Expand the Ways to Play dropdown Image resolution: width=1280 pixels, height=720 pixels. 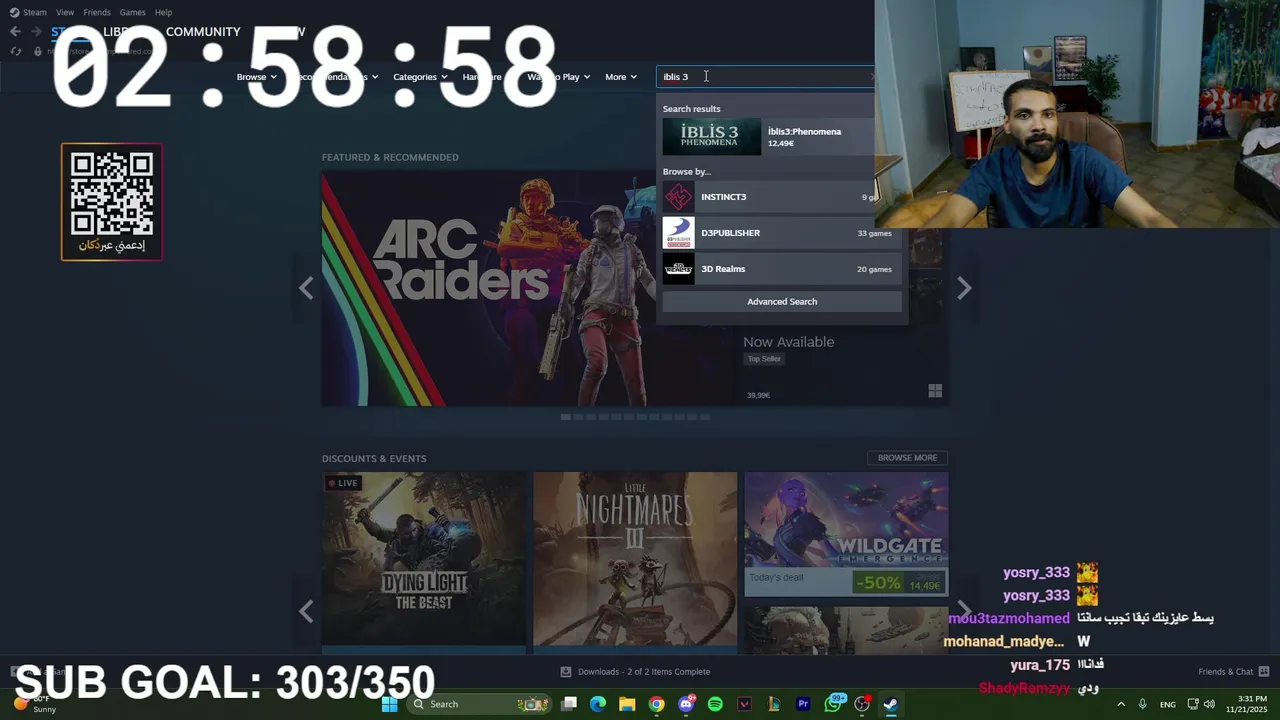pos(559,77)
